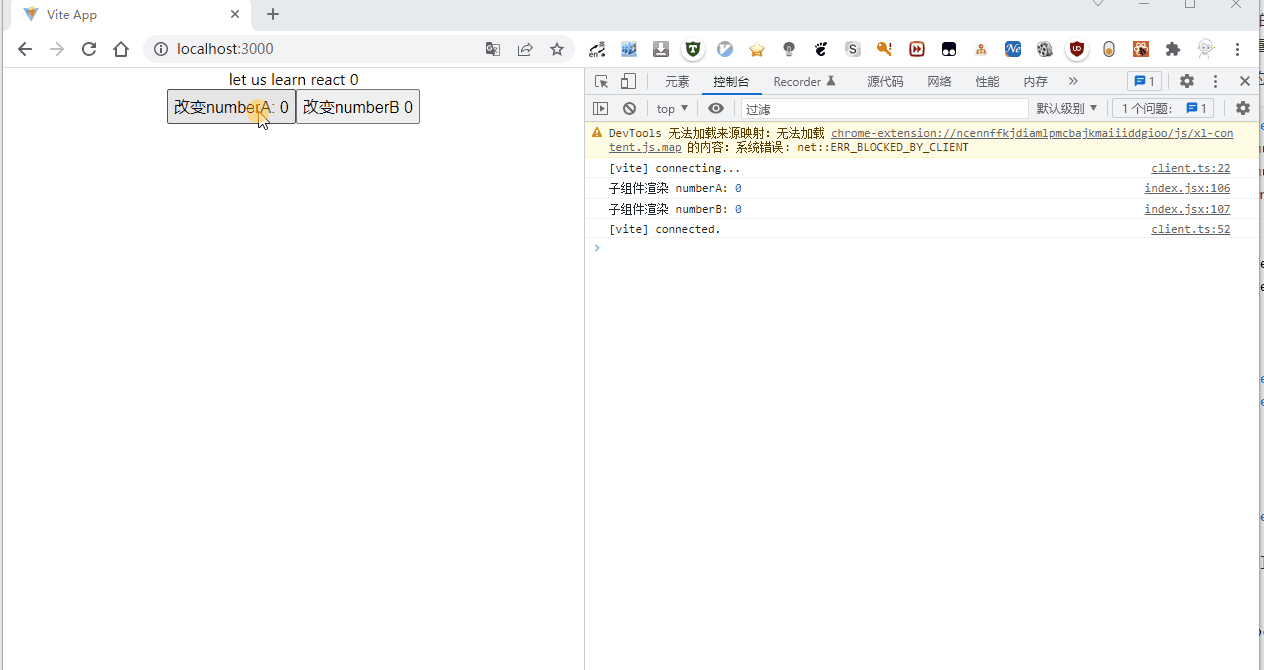The width and height of the screenshot is (1264, 670).
Task: Click the green T shield extension
Action: click(x=692, y=49)
